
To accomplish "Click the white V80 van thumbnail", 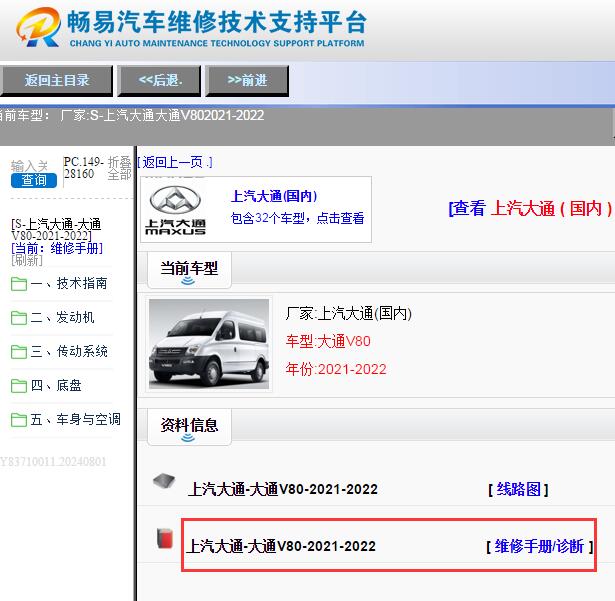I will [x=209, y=344].
